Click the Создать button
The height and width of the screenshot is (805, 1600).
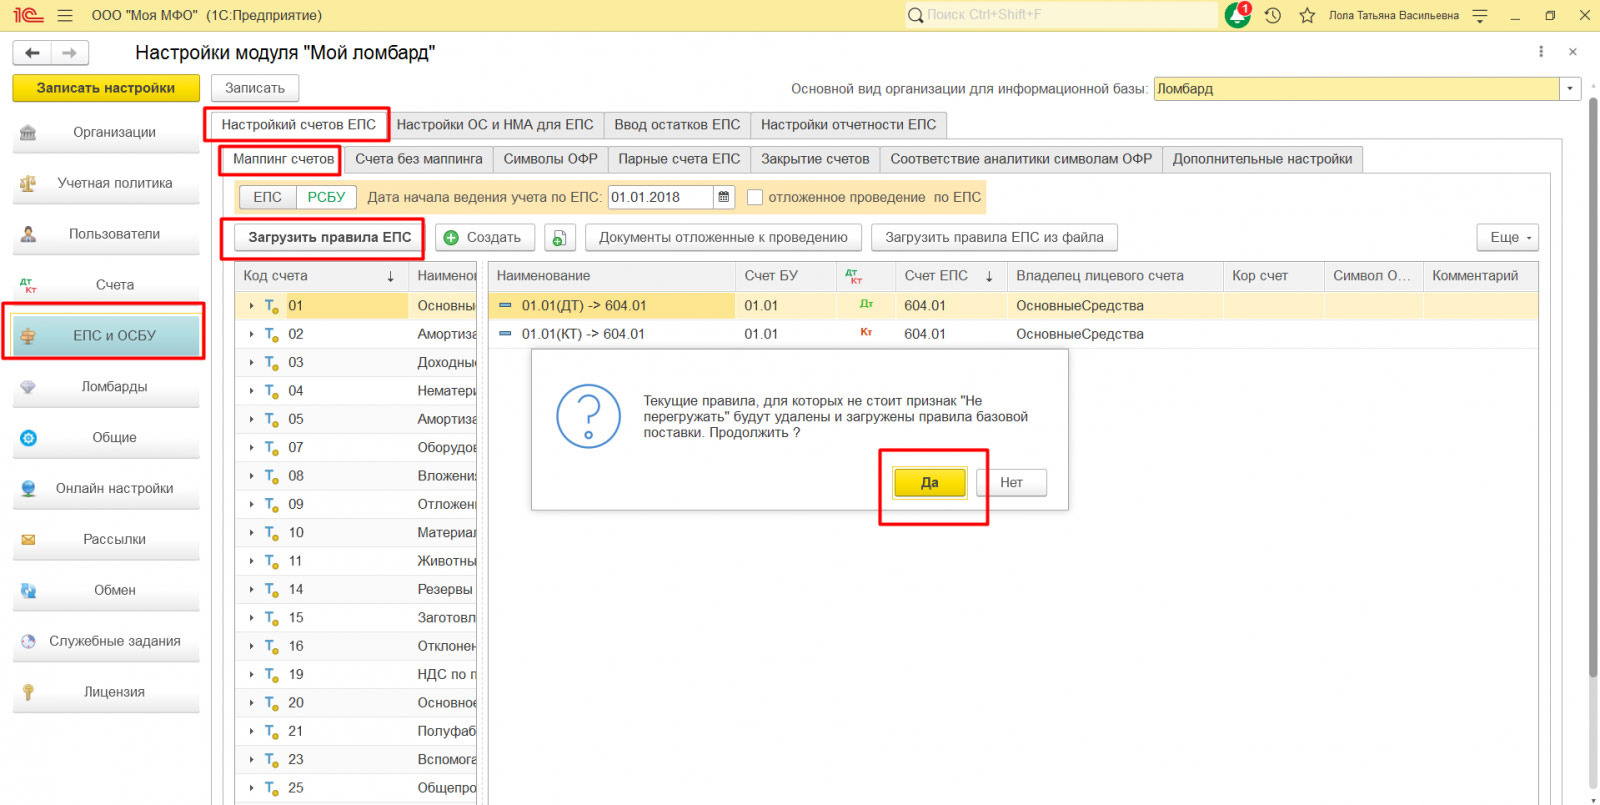483,238
